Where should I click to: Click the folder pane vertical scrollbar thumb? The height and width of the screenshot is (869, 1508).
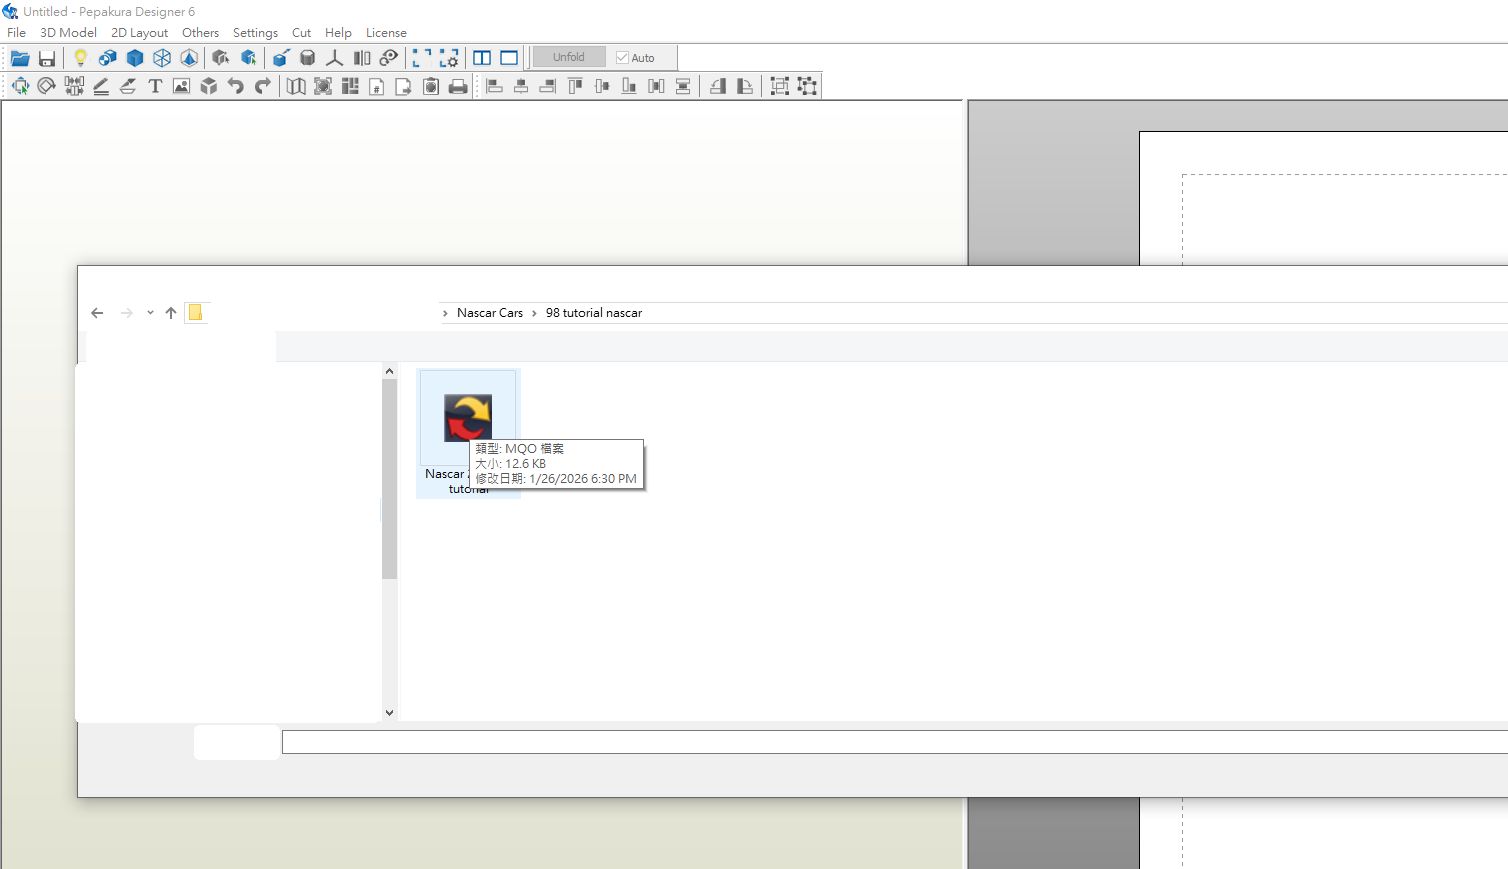(389, 478)
